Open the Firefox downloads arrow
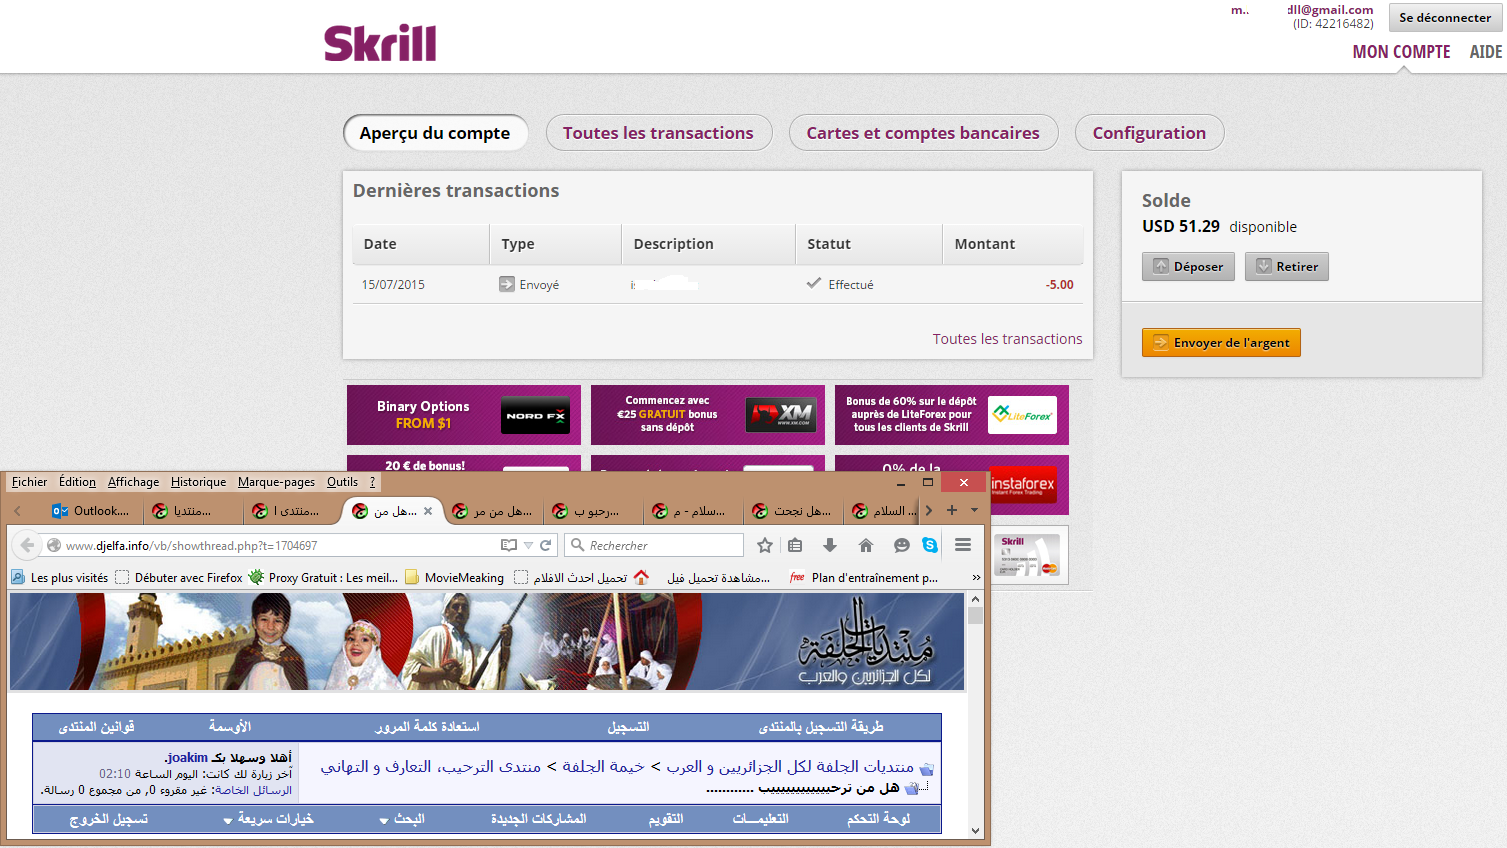 click(830, 545)
